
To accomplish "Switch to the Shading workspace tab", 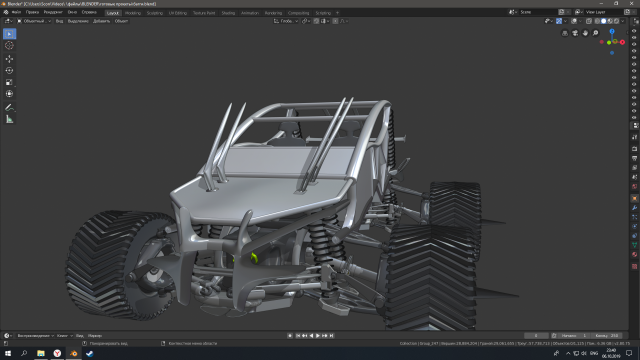I will (228, 13).
